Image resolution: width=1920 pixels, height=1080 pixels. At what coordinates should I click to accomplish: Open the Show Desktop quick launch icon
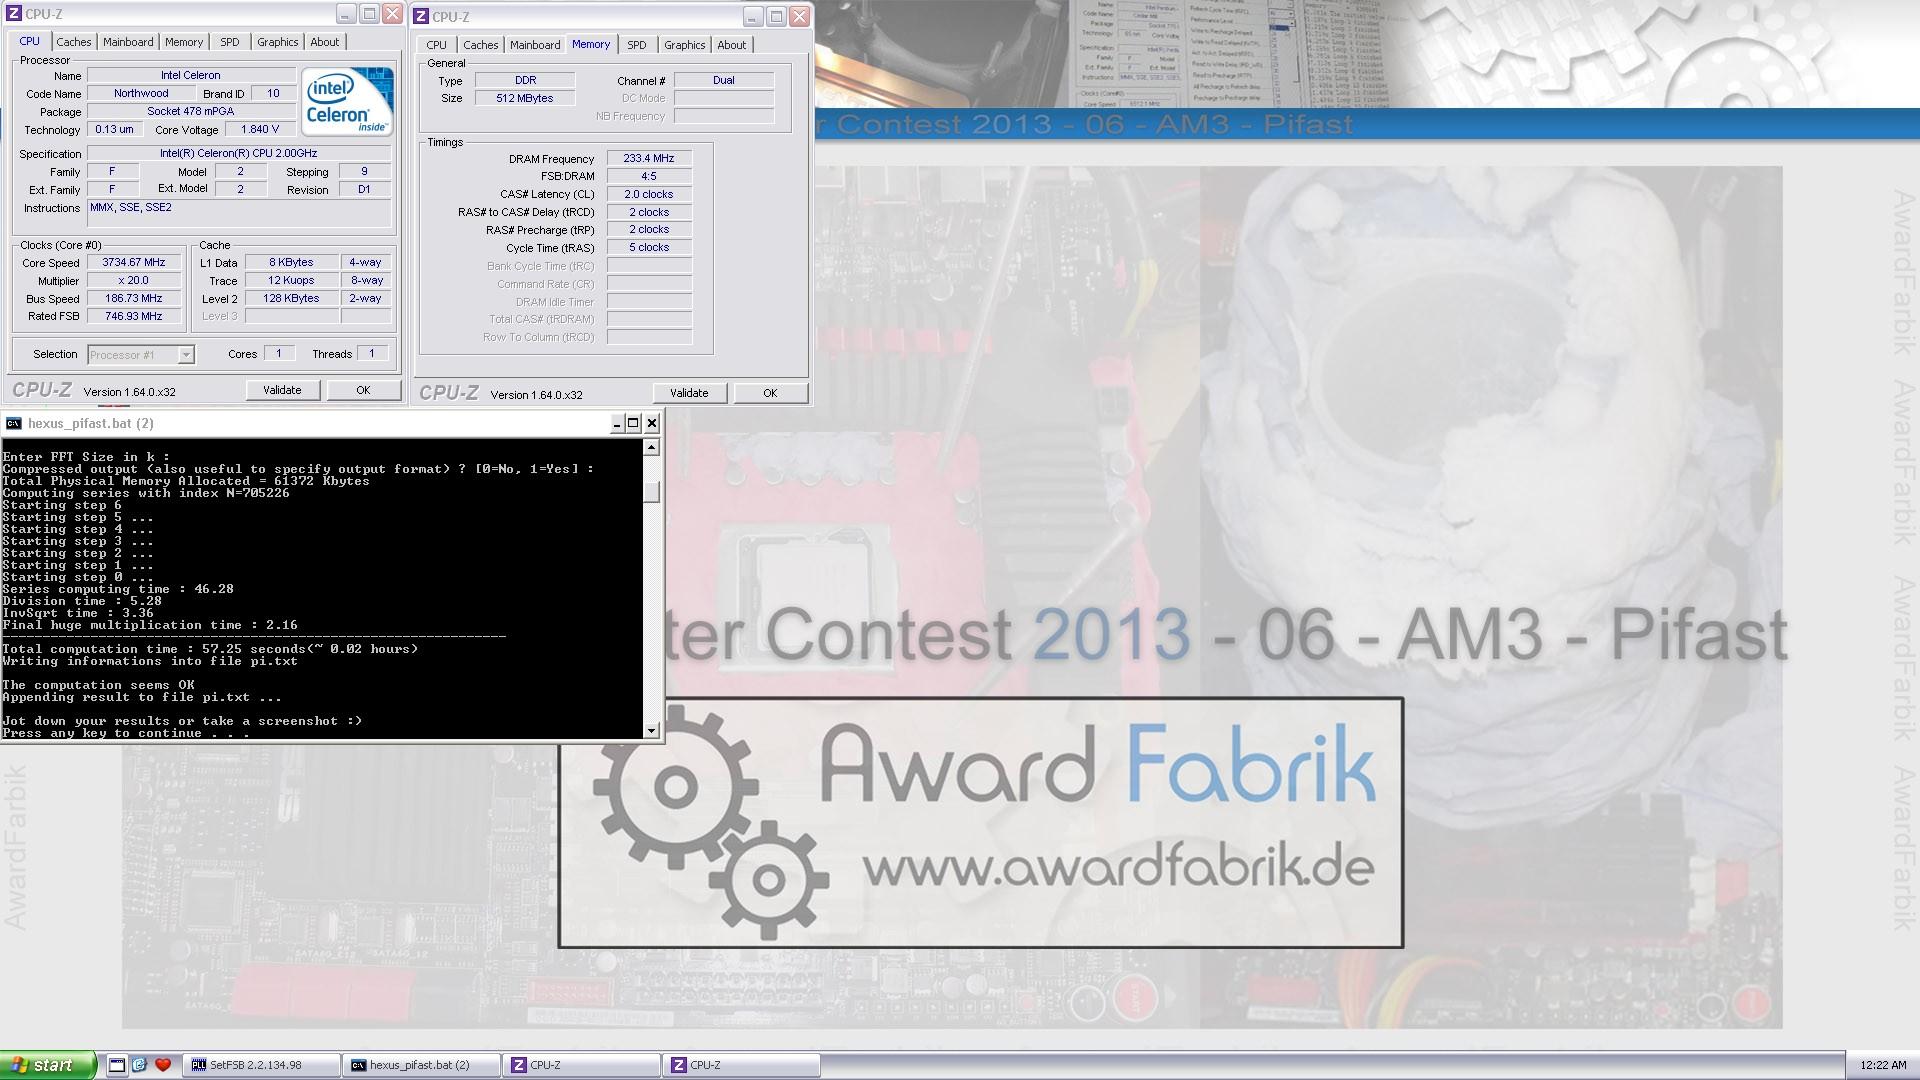tap(117, 1065)
